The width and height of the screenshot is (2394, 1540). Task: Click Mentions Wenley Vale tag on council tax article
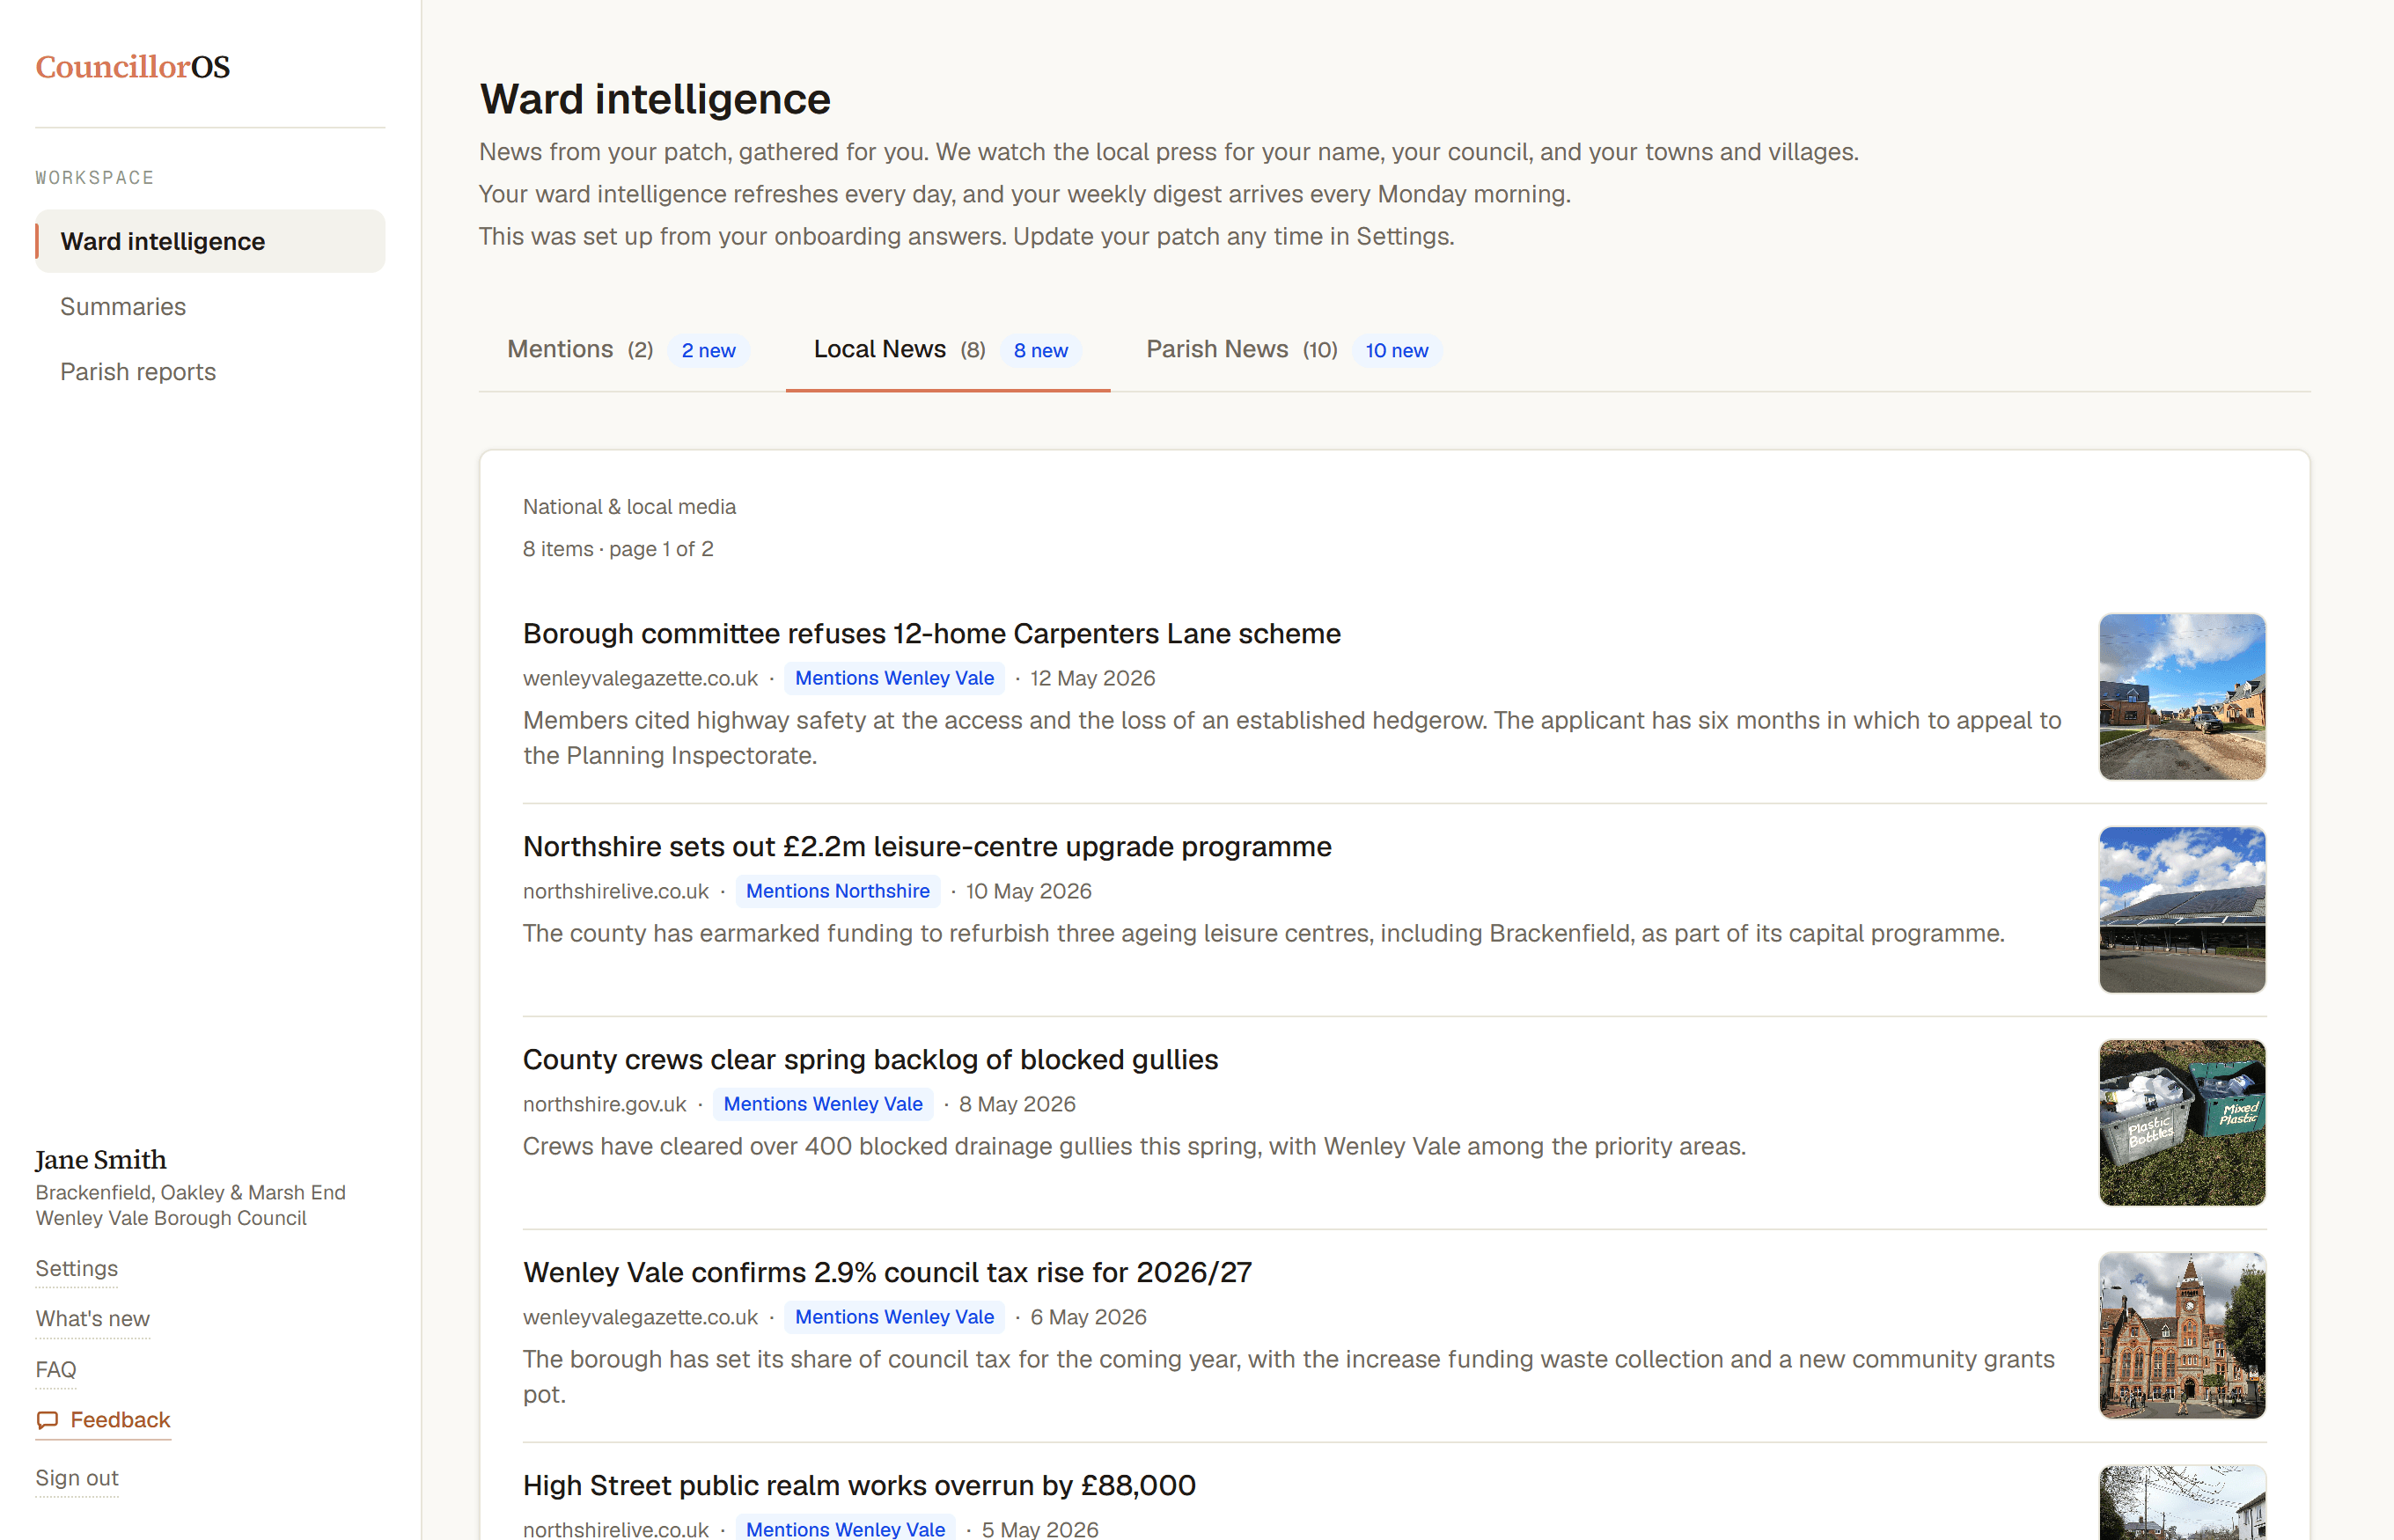(x=894, y=1317)
